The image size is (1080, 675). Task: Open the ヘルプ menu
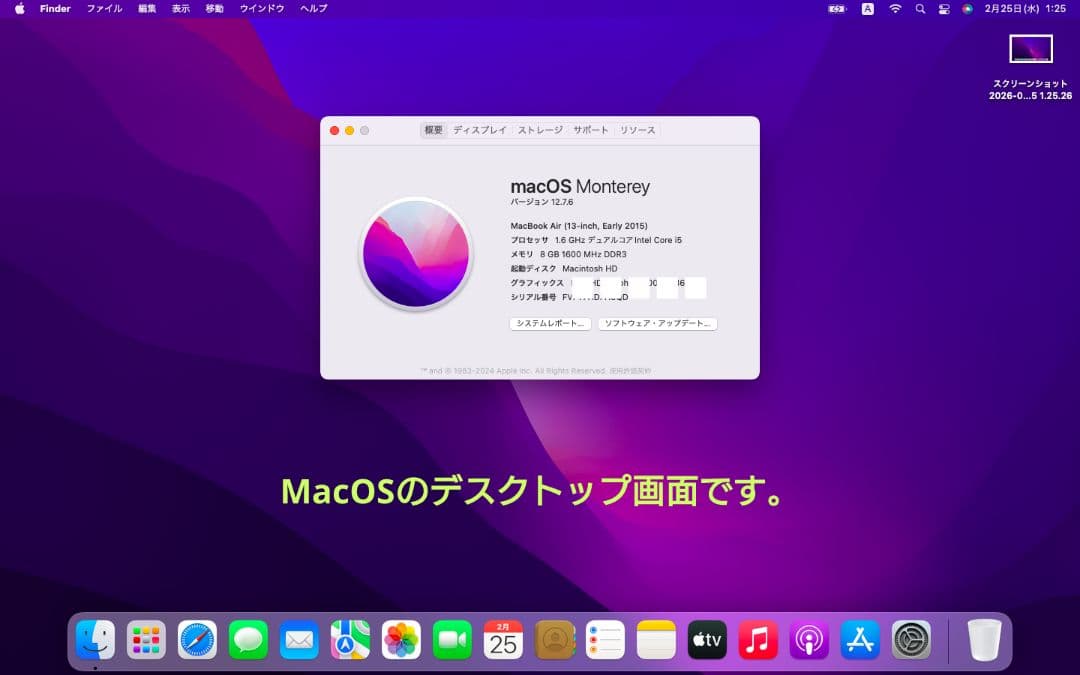313,8
